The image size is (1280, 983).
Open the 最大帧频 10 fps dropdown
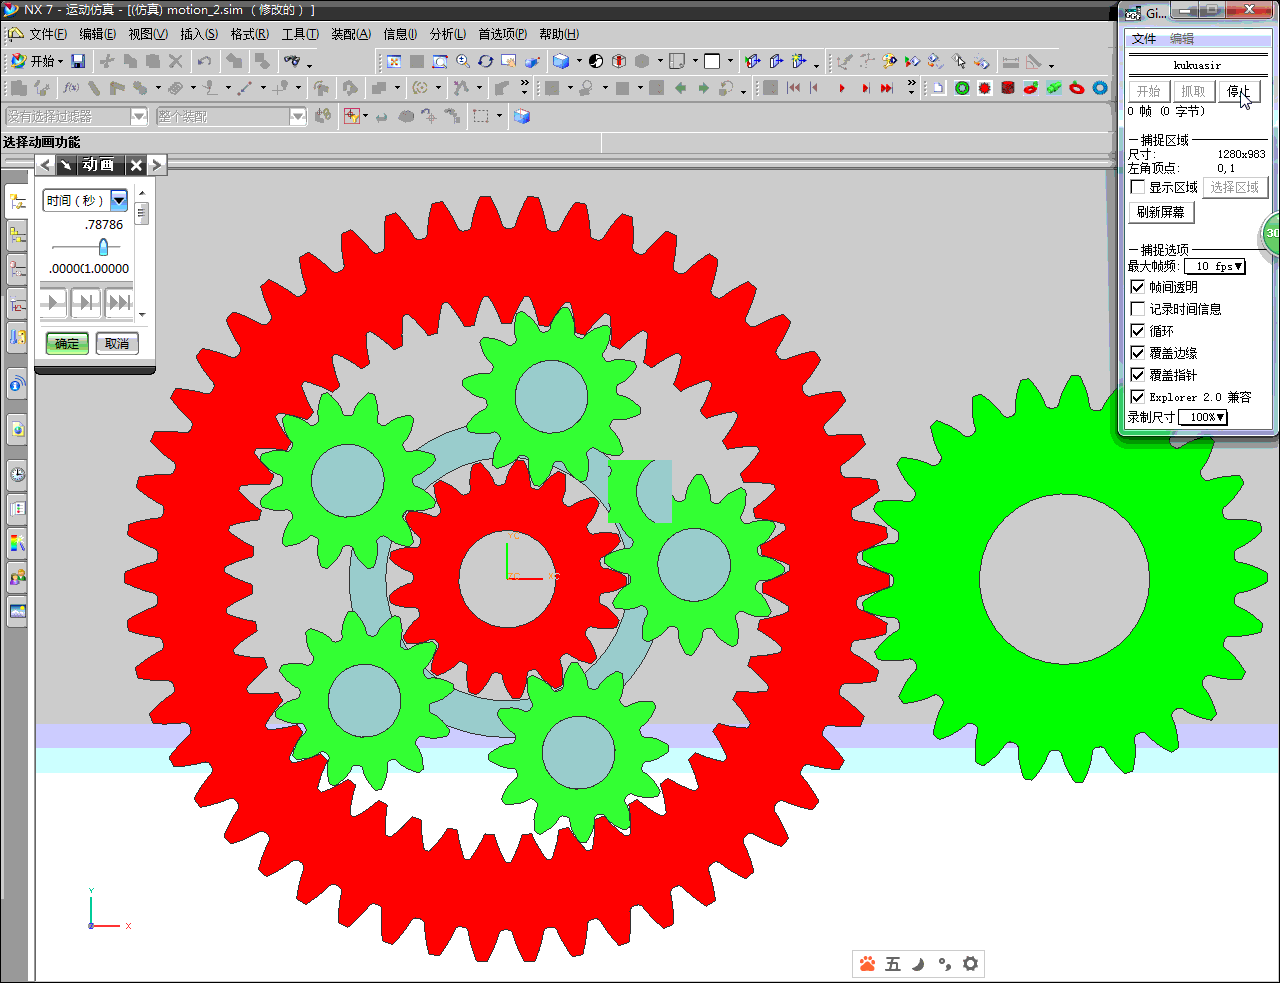[x=1214, y=266]
